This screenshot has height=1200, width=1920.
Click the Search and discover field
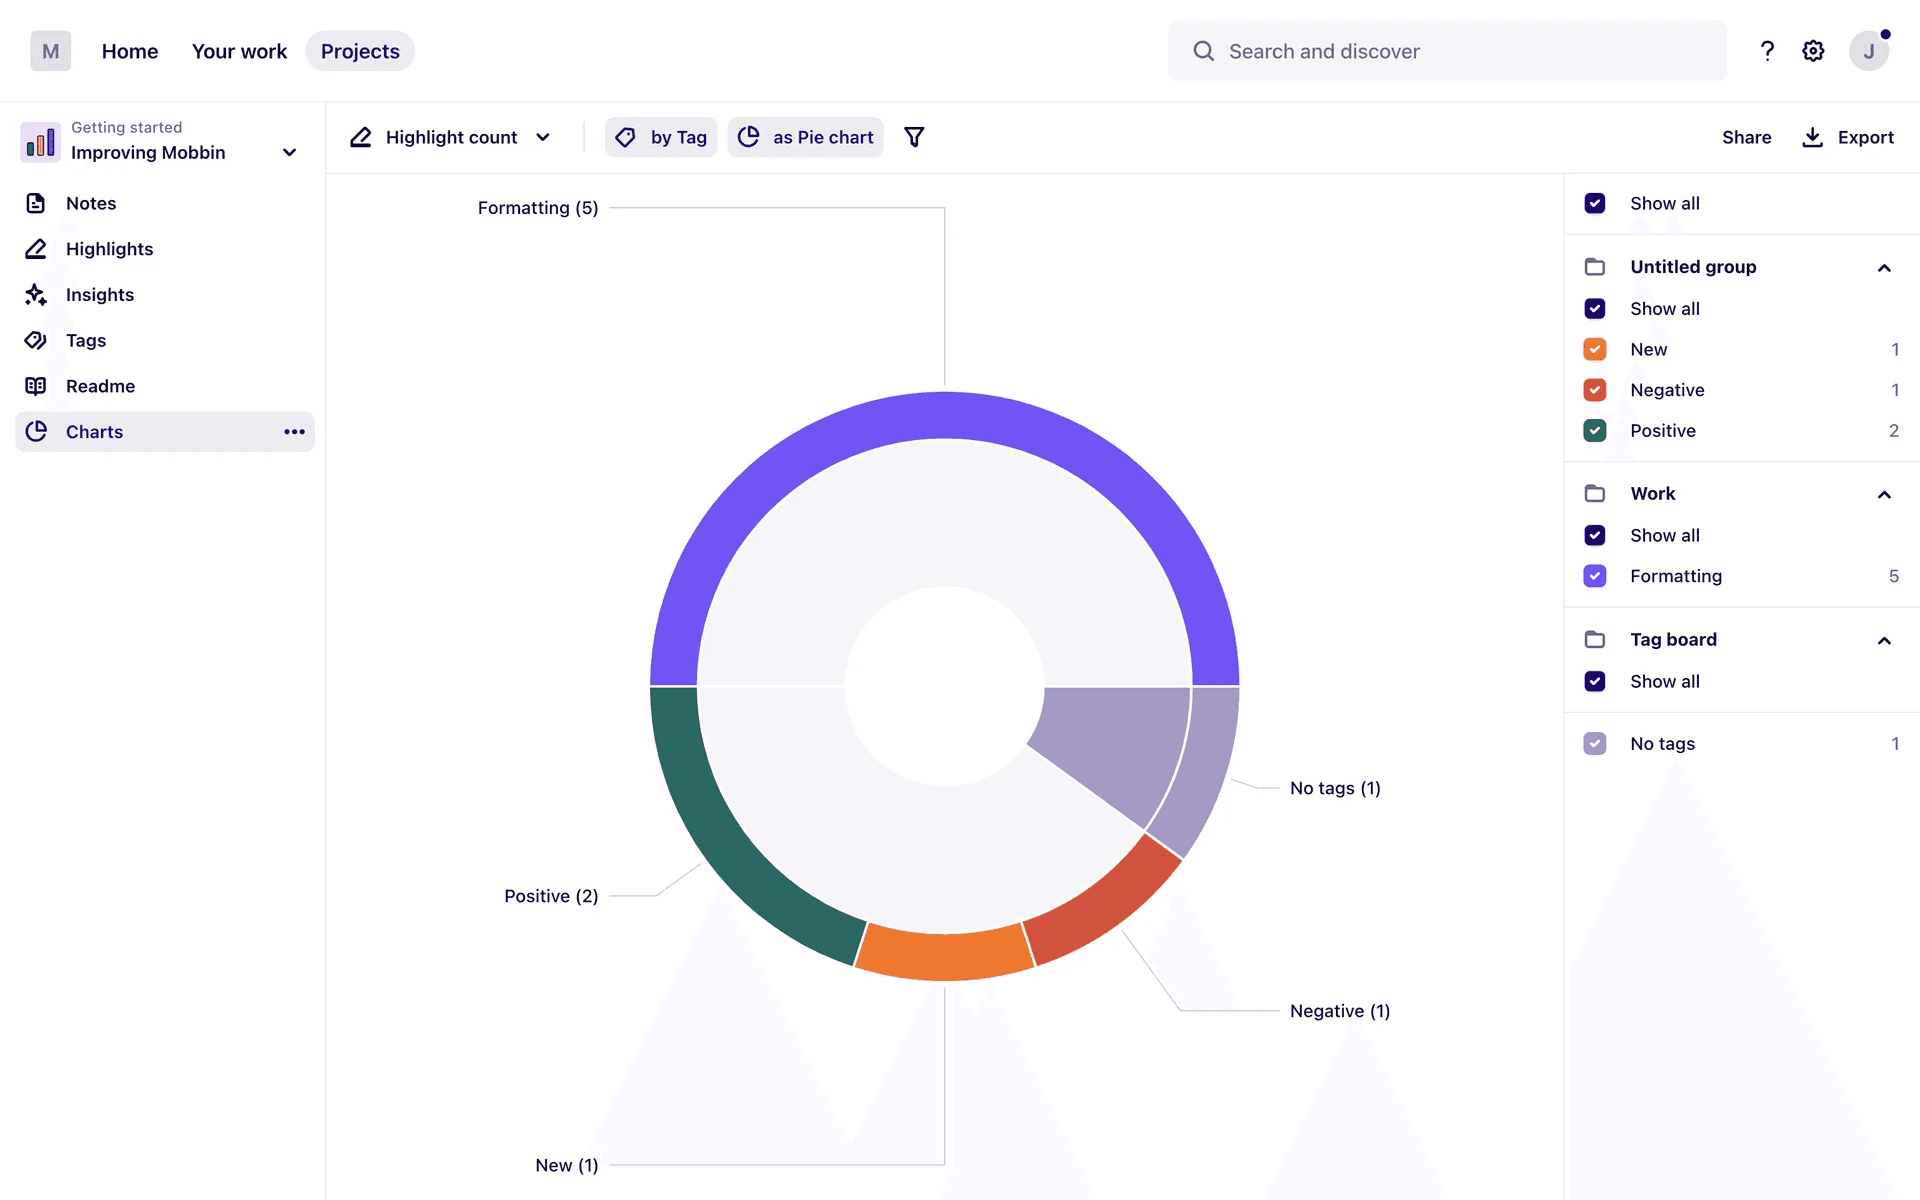pyautogui.click(x=1446, y=51)
